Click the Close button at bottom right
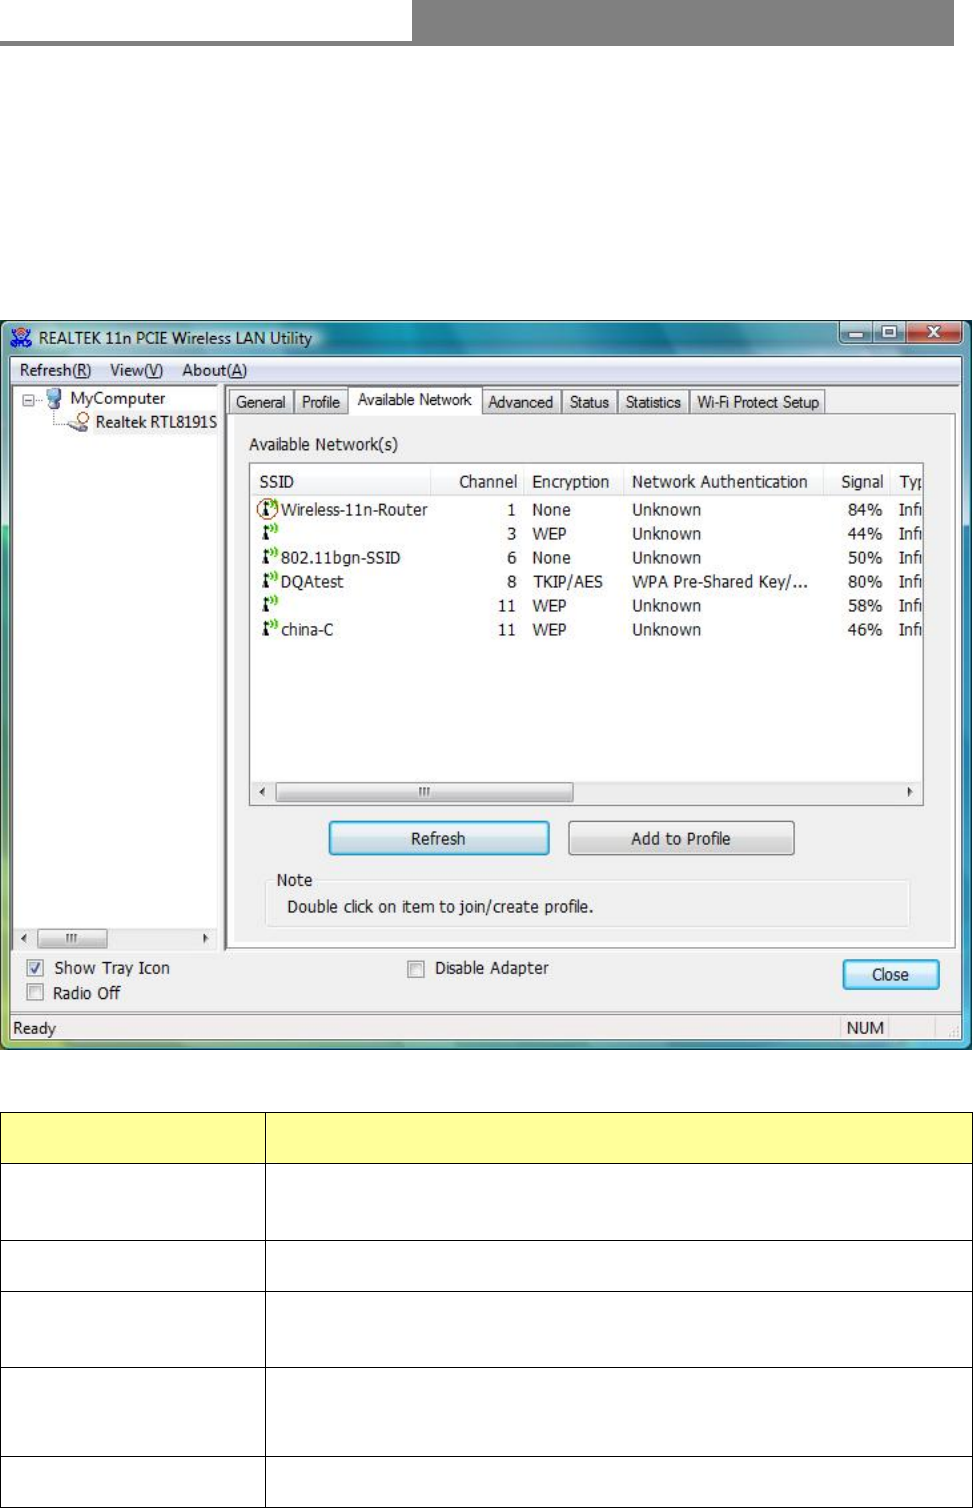This screenshot has width=973, height=1508. coord(890,975)
